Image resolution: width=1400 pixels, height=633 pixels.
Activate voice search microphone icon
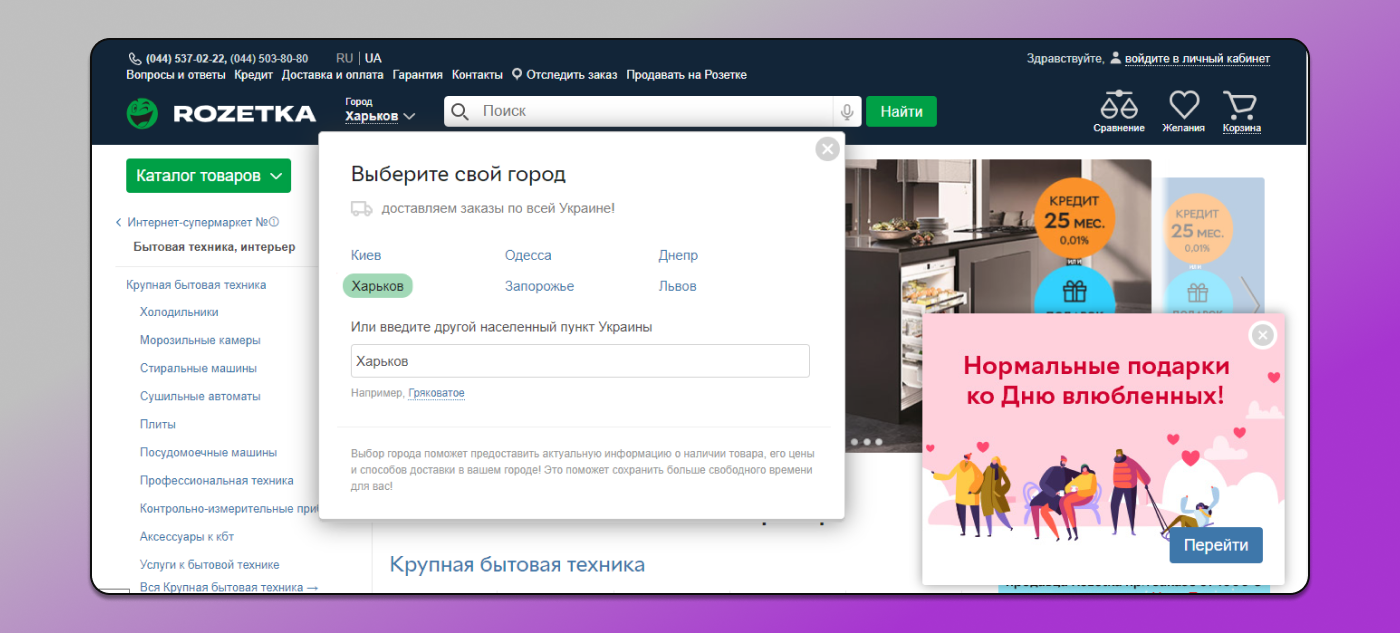click(x=847, y=111)
